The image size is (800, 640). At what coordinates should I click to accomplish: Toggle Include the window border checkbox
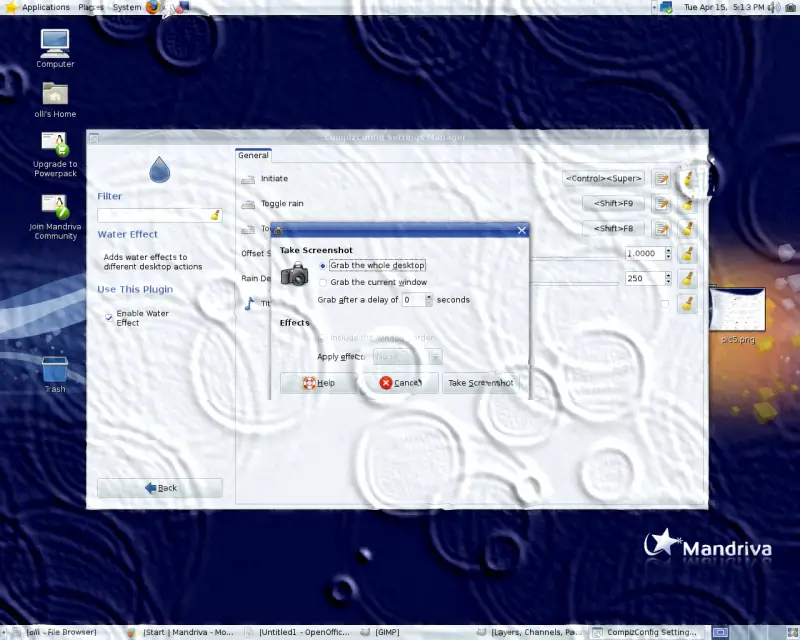pos(322,338)
